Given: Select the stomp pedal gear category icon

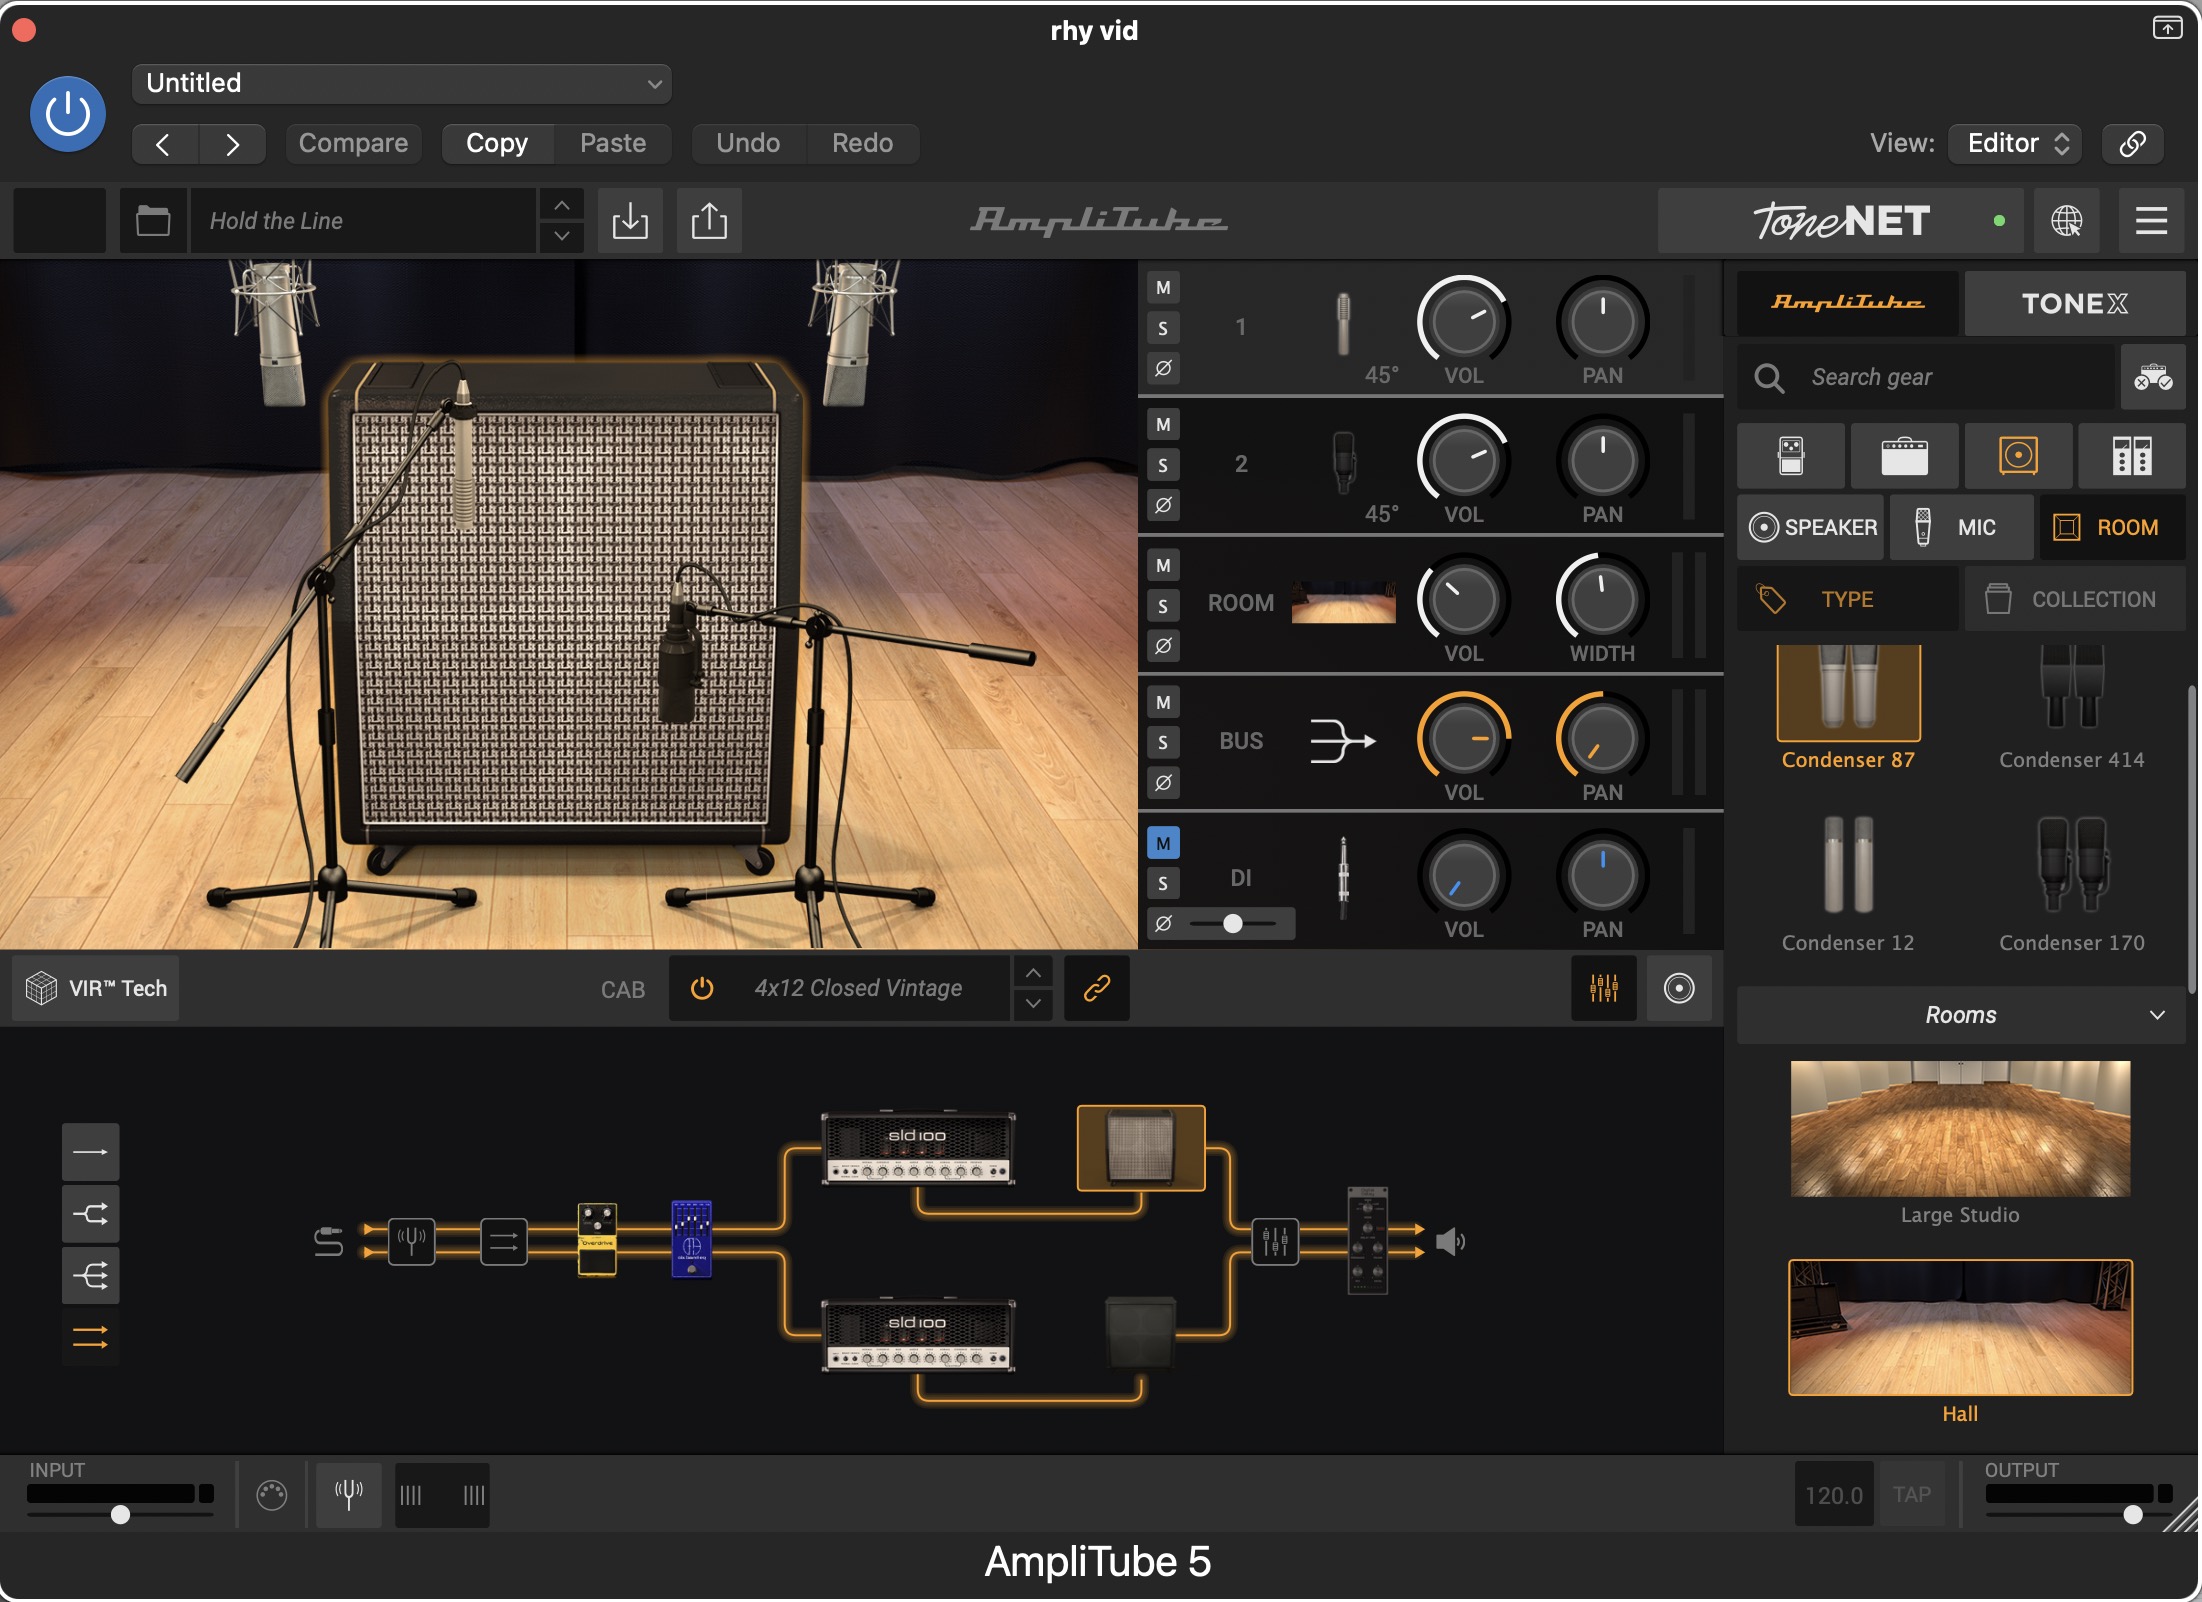Looking at the screenshot, I should tap(1791, 456).
